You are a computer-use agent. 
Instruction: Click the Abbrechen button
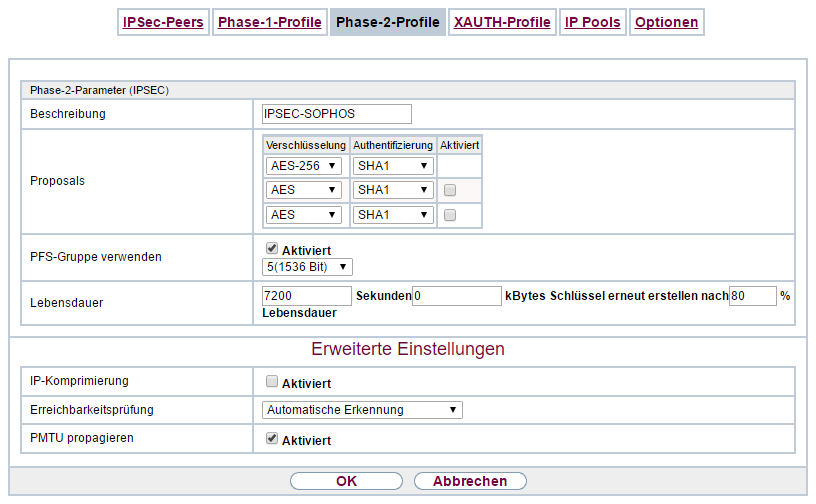coord(470,481)
